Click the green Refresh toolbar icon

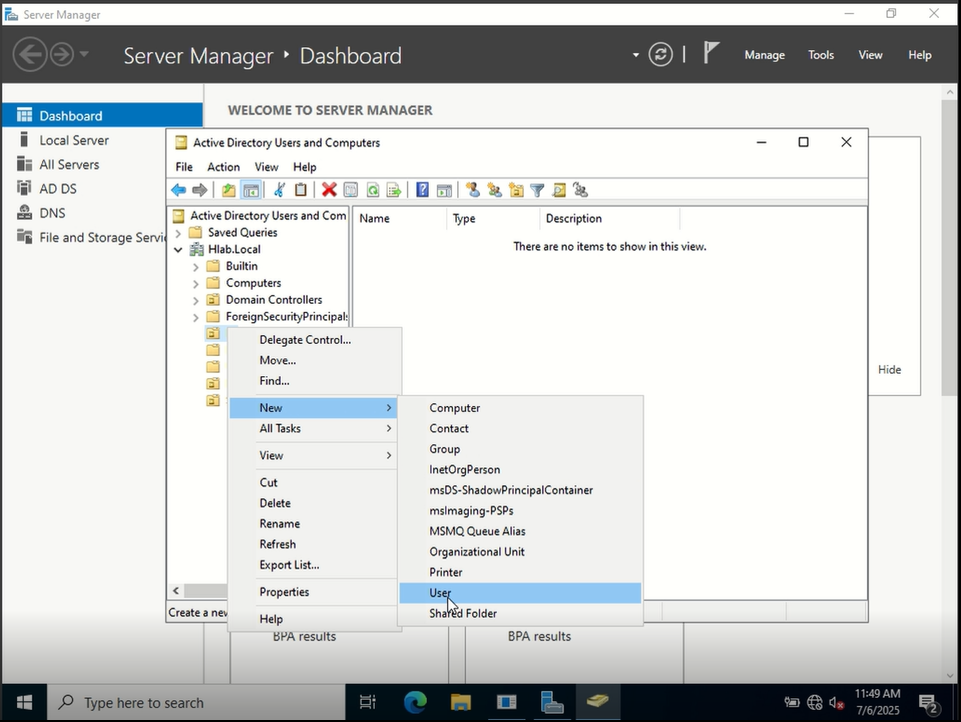tap(373, 190)
